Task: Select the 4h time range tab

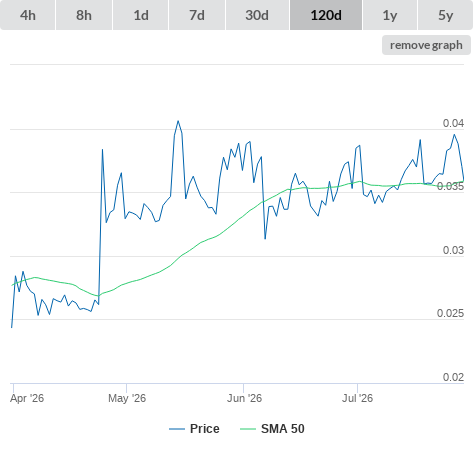Action: pos(28,15)
